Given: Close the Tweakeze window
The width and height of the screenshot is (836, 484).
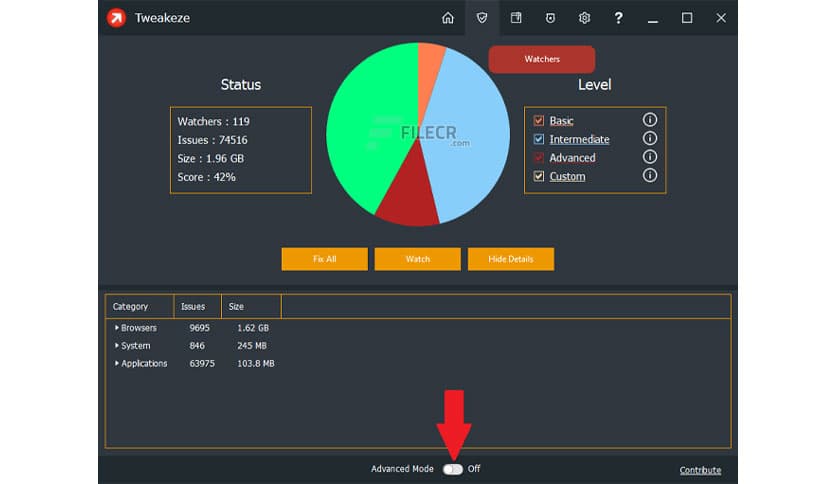Looking at the screenshot, I should [x=721, y=18].
